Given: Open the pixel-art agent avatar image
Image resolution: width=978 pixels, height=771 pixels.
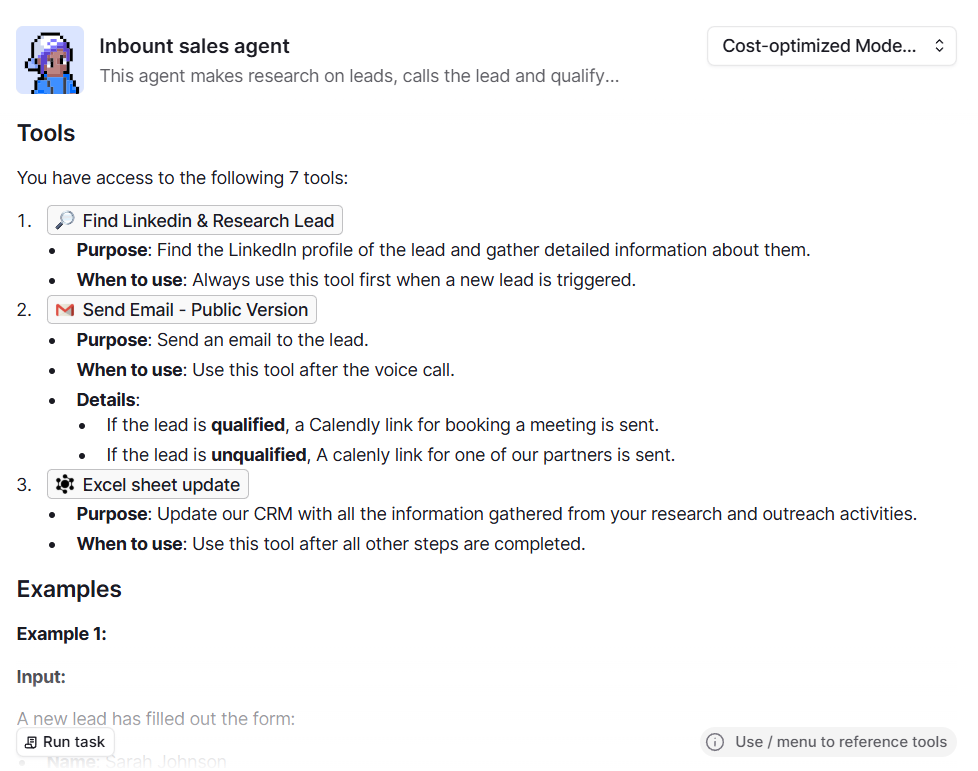Looking at the screenshot, I should coord(50,60).
